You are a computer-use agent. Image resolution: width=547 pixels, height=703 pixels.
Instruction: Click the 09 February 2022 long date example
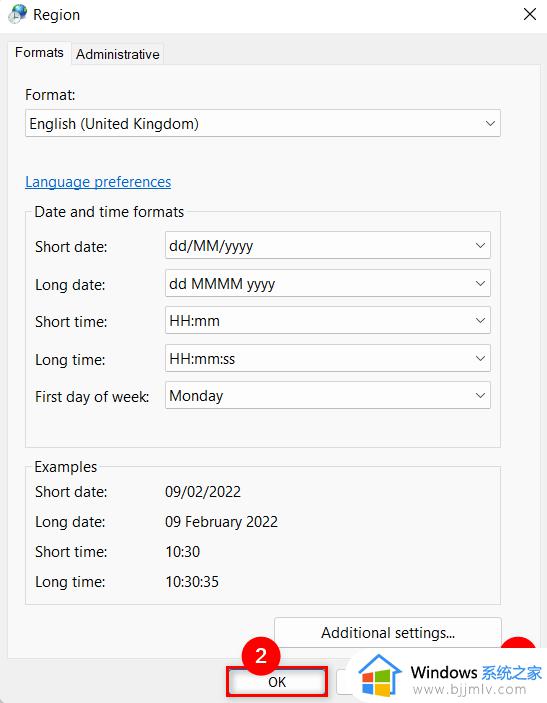[221, 521]
